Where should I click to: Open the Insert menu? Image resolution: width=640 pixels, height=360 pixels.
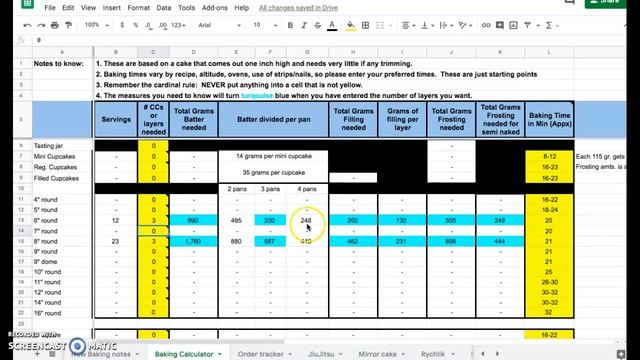click(x=111, y=8)
